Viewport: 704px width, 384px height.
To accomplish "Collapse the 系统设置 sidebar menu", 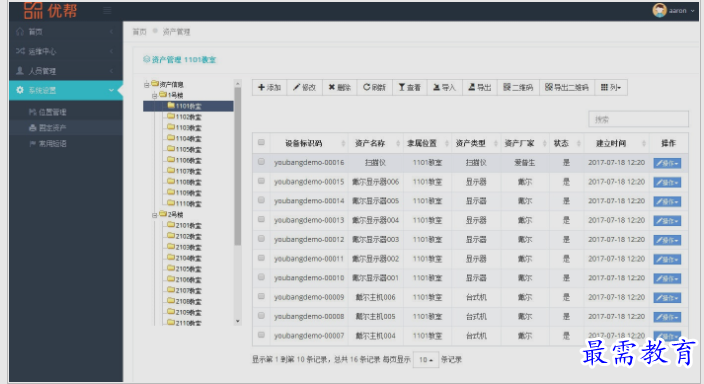I will click(66, 90).
